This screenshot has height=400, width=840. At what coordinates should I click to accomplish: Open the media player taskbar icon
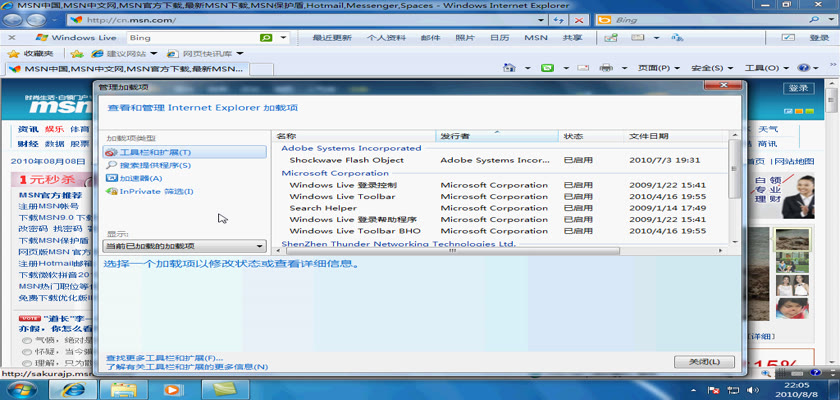tap(171, 389)
